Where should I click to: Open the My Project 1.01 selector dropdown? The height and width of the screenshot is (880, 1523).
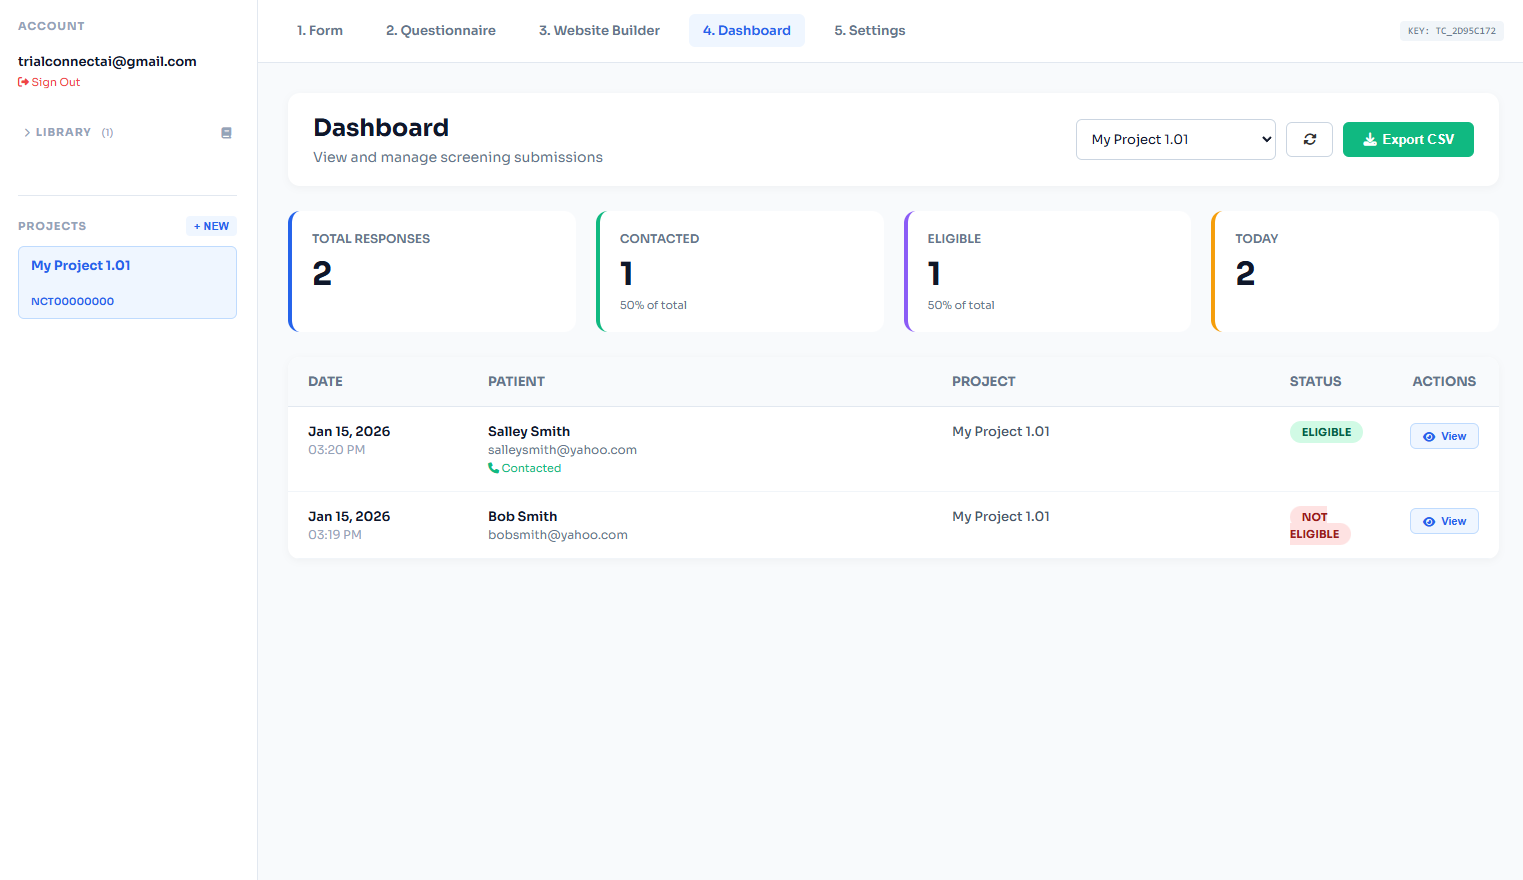[x=1175, y=139]
